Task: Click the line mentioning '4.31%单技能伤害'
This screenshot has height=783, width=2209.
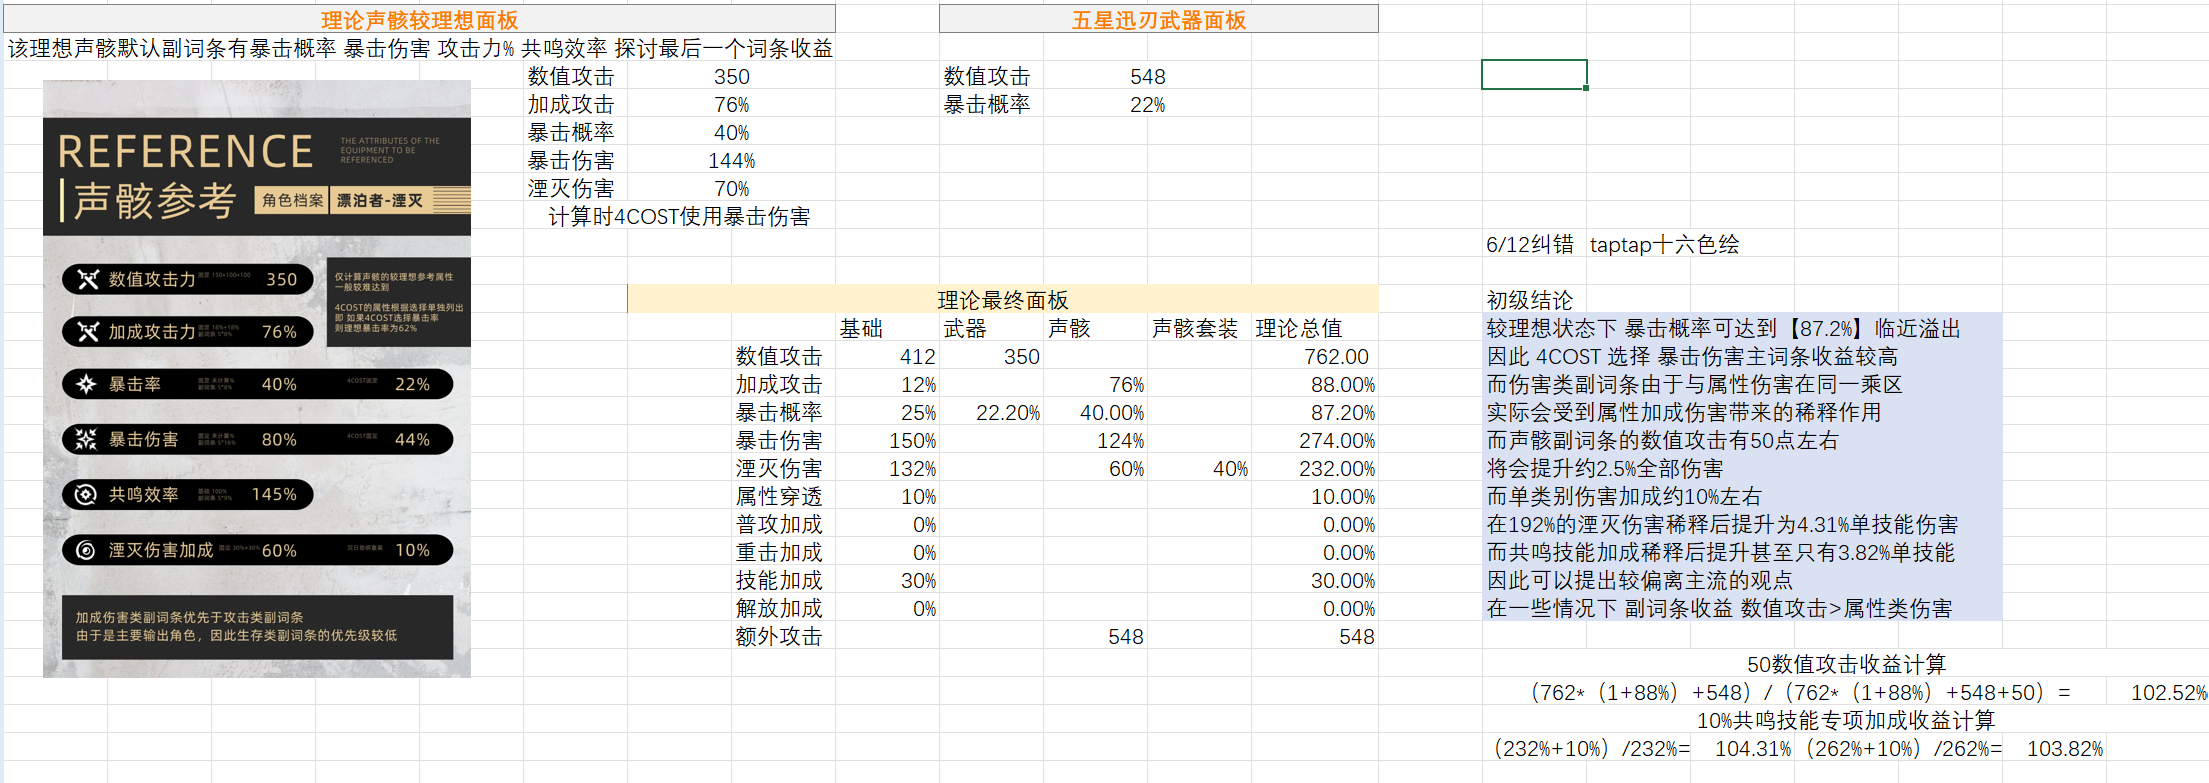Action: (x=1722, y=525)
